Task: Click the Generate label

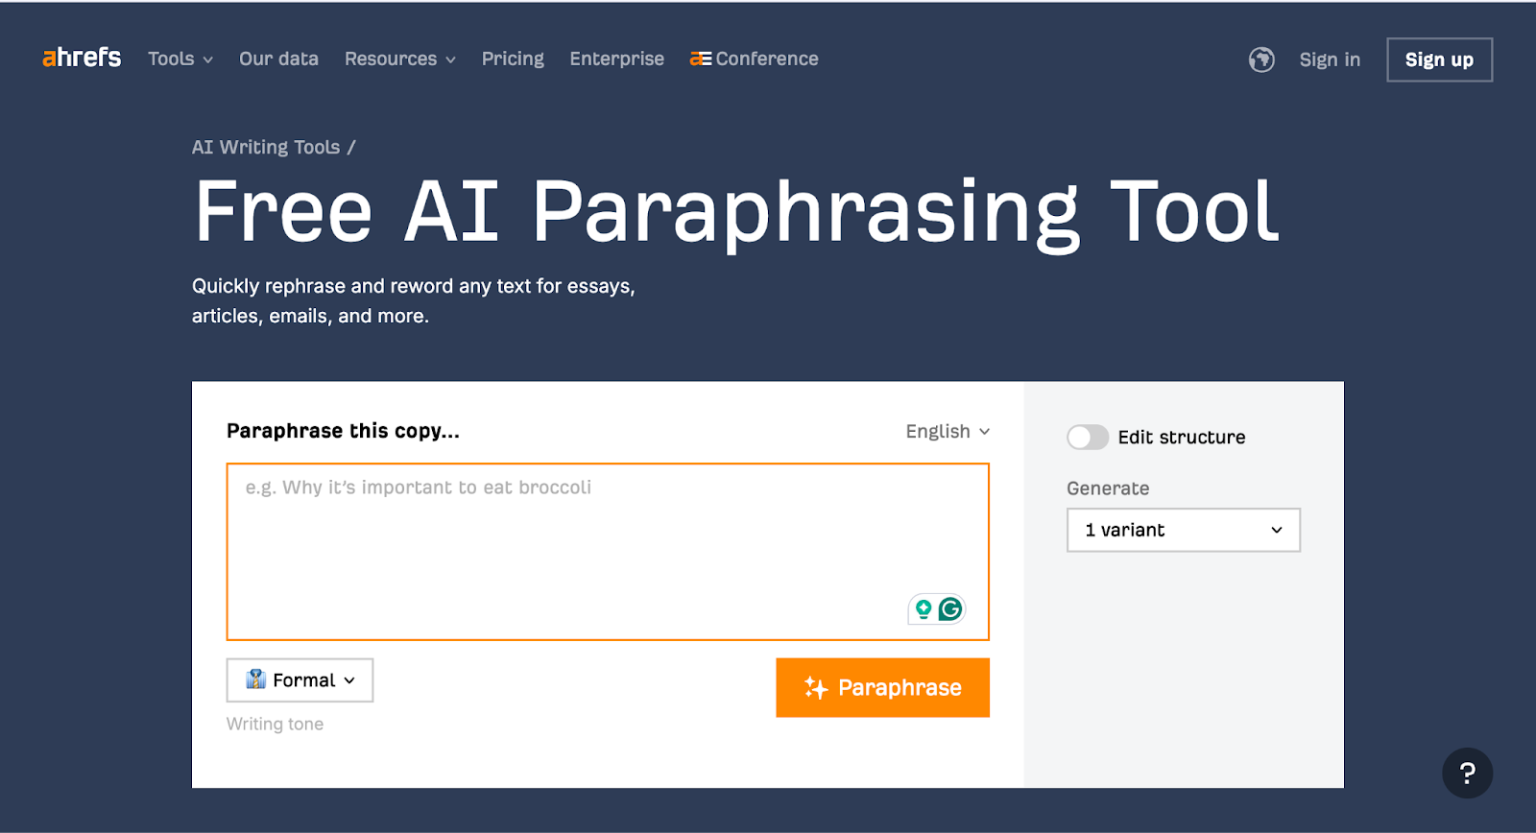Action: (x=1108, y=488)
